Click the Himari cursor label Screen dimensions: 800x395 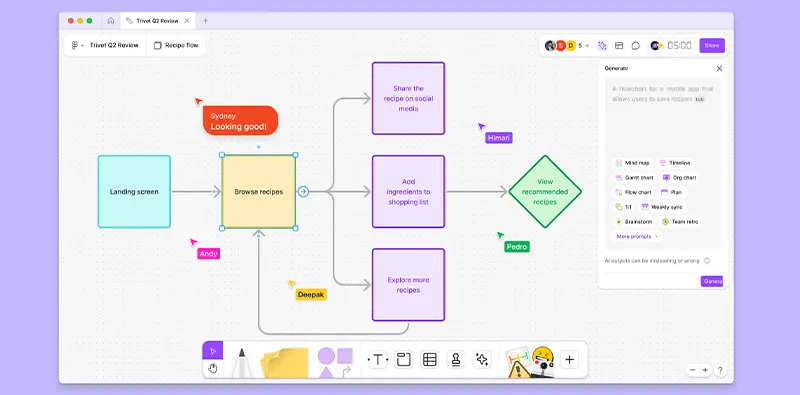498,138
